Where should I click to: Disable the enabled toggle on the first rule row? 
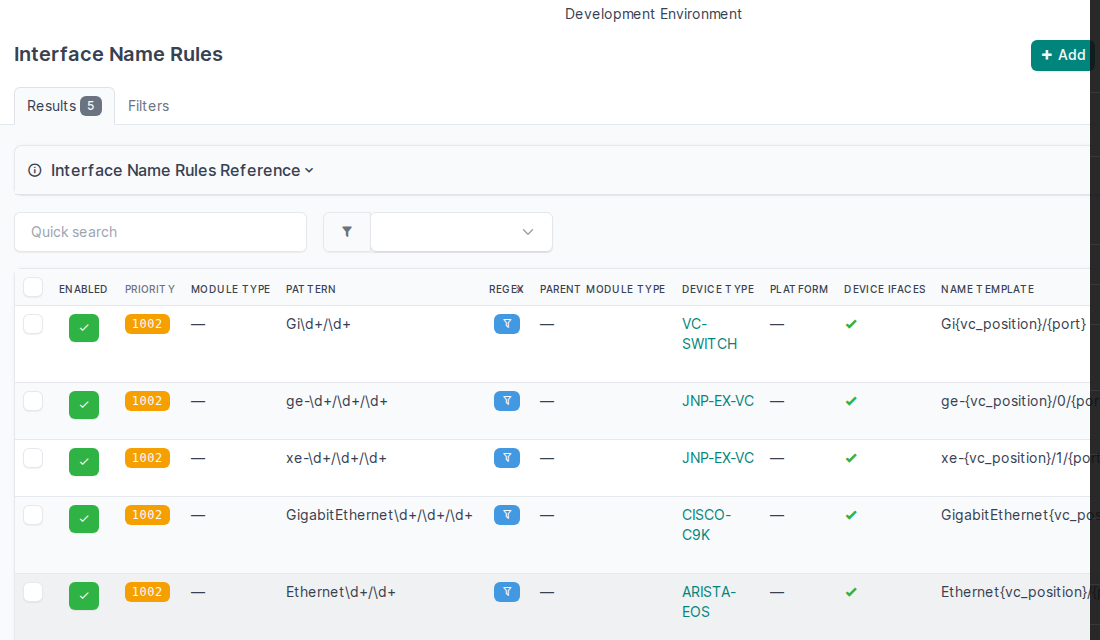(84, 327)
